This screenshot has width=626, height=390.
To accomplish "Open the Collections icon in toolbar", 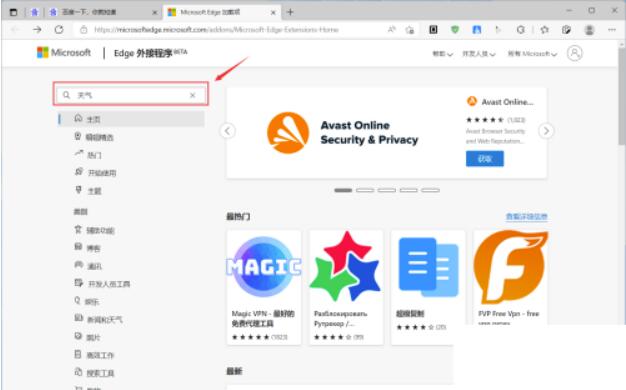I will point(566,30).
